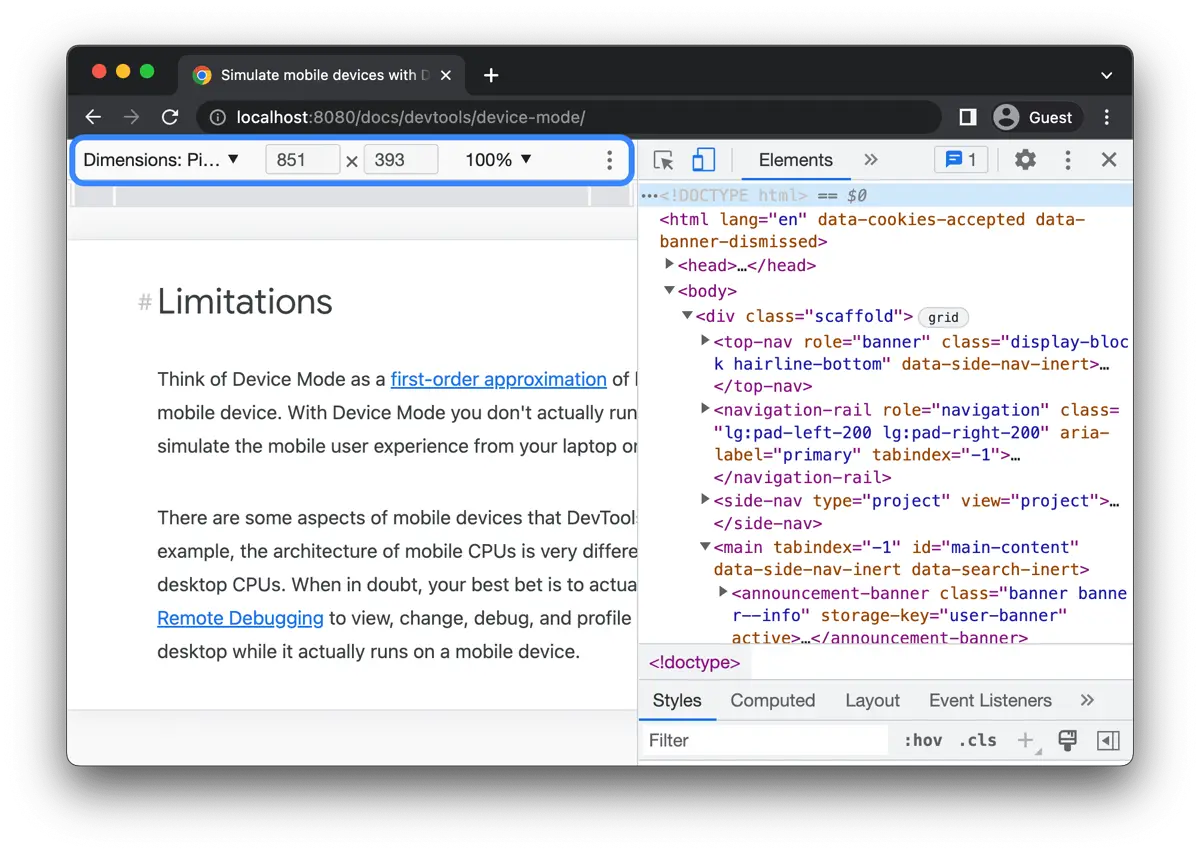Viewport: 1200px width, 854px height.
Task: Close the Simulate mobile devices tab
Action: point(446,75)
